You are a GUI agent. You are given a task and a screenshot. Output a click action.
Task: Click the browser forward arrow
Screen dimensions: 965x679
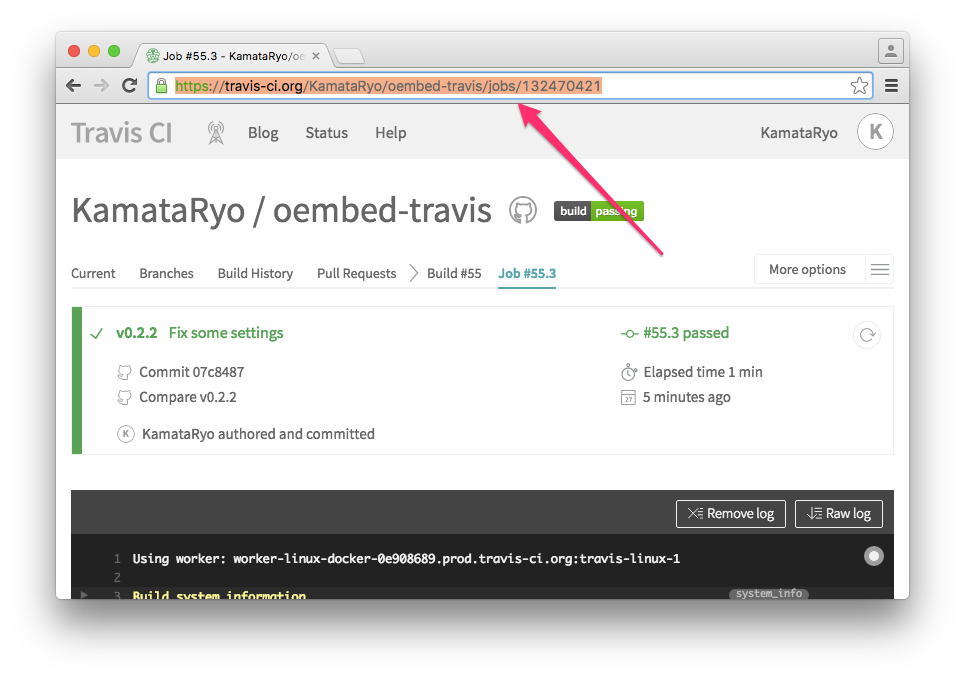pos(101,86)
